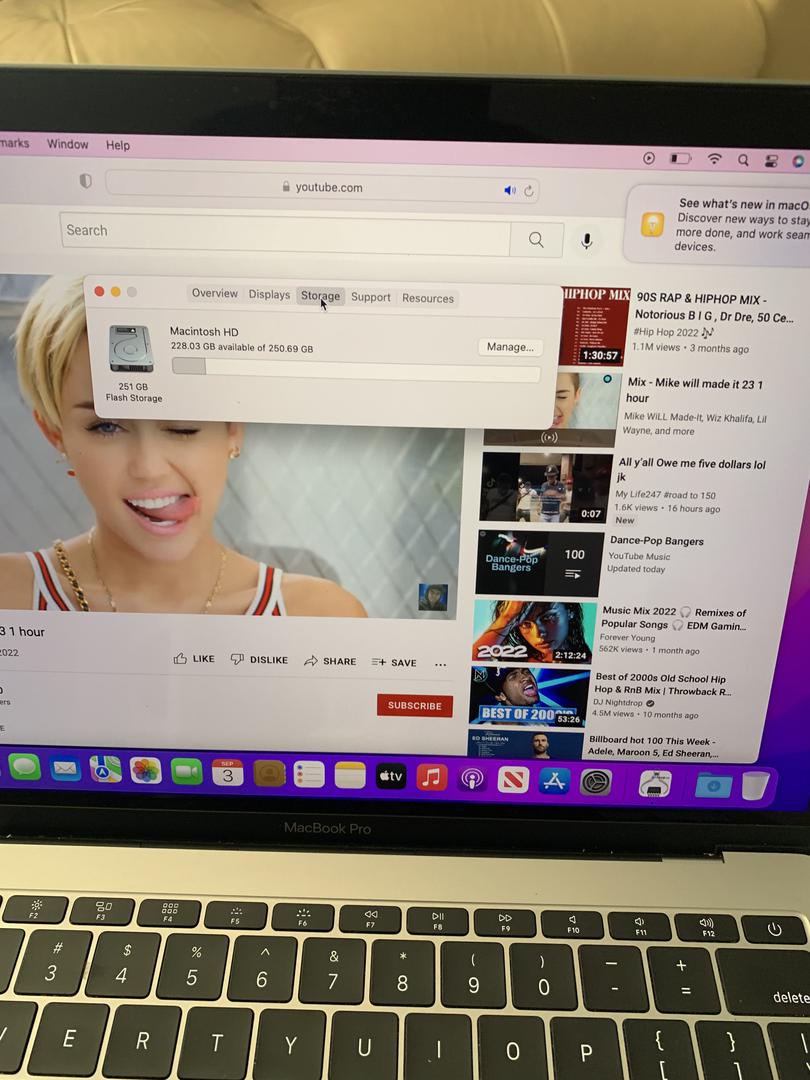Launch the App Store from the Dock
The width and height of the screenshot is (810, 1080).
pos(554,781)
